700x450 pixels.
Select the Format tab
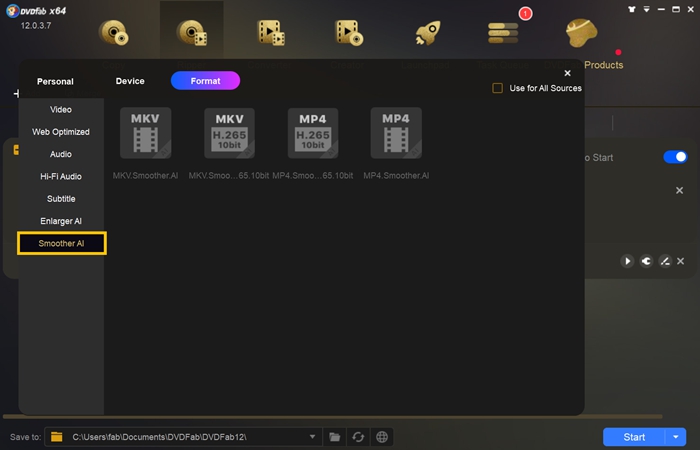coord(205,81)
